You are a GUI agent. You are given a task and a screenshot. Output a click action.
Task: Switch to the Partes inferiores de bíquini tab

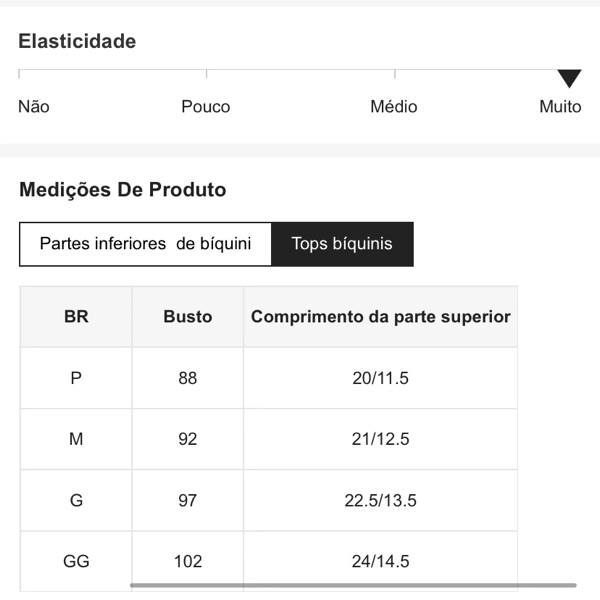(145, 244)
